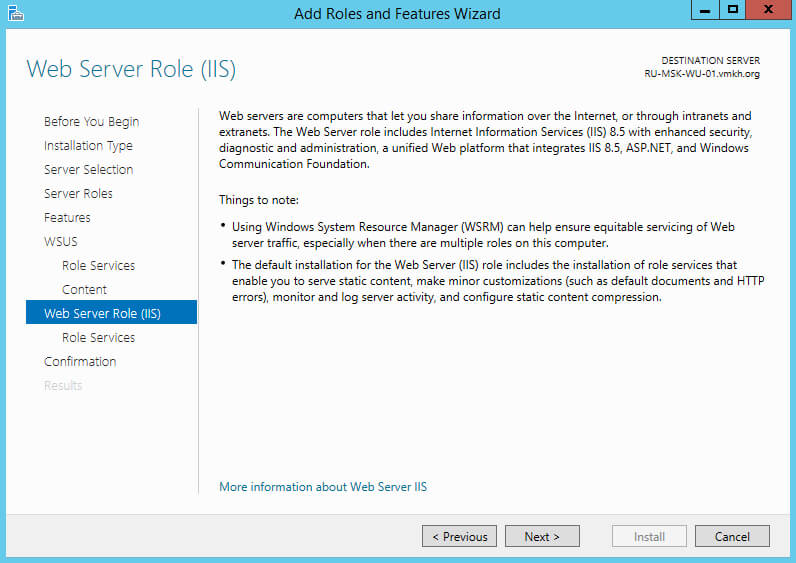Maximize the wizard window

pyautogui.click(x=733, y=10)
